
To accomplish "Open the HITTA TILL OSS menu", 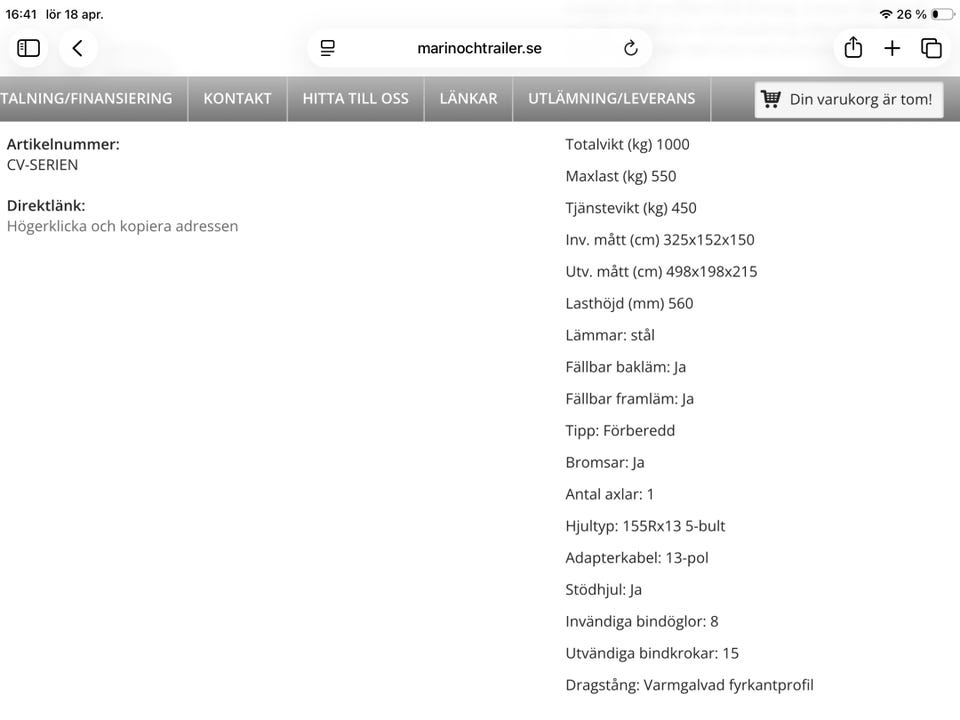I will click(x=355, y=99).
